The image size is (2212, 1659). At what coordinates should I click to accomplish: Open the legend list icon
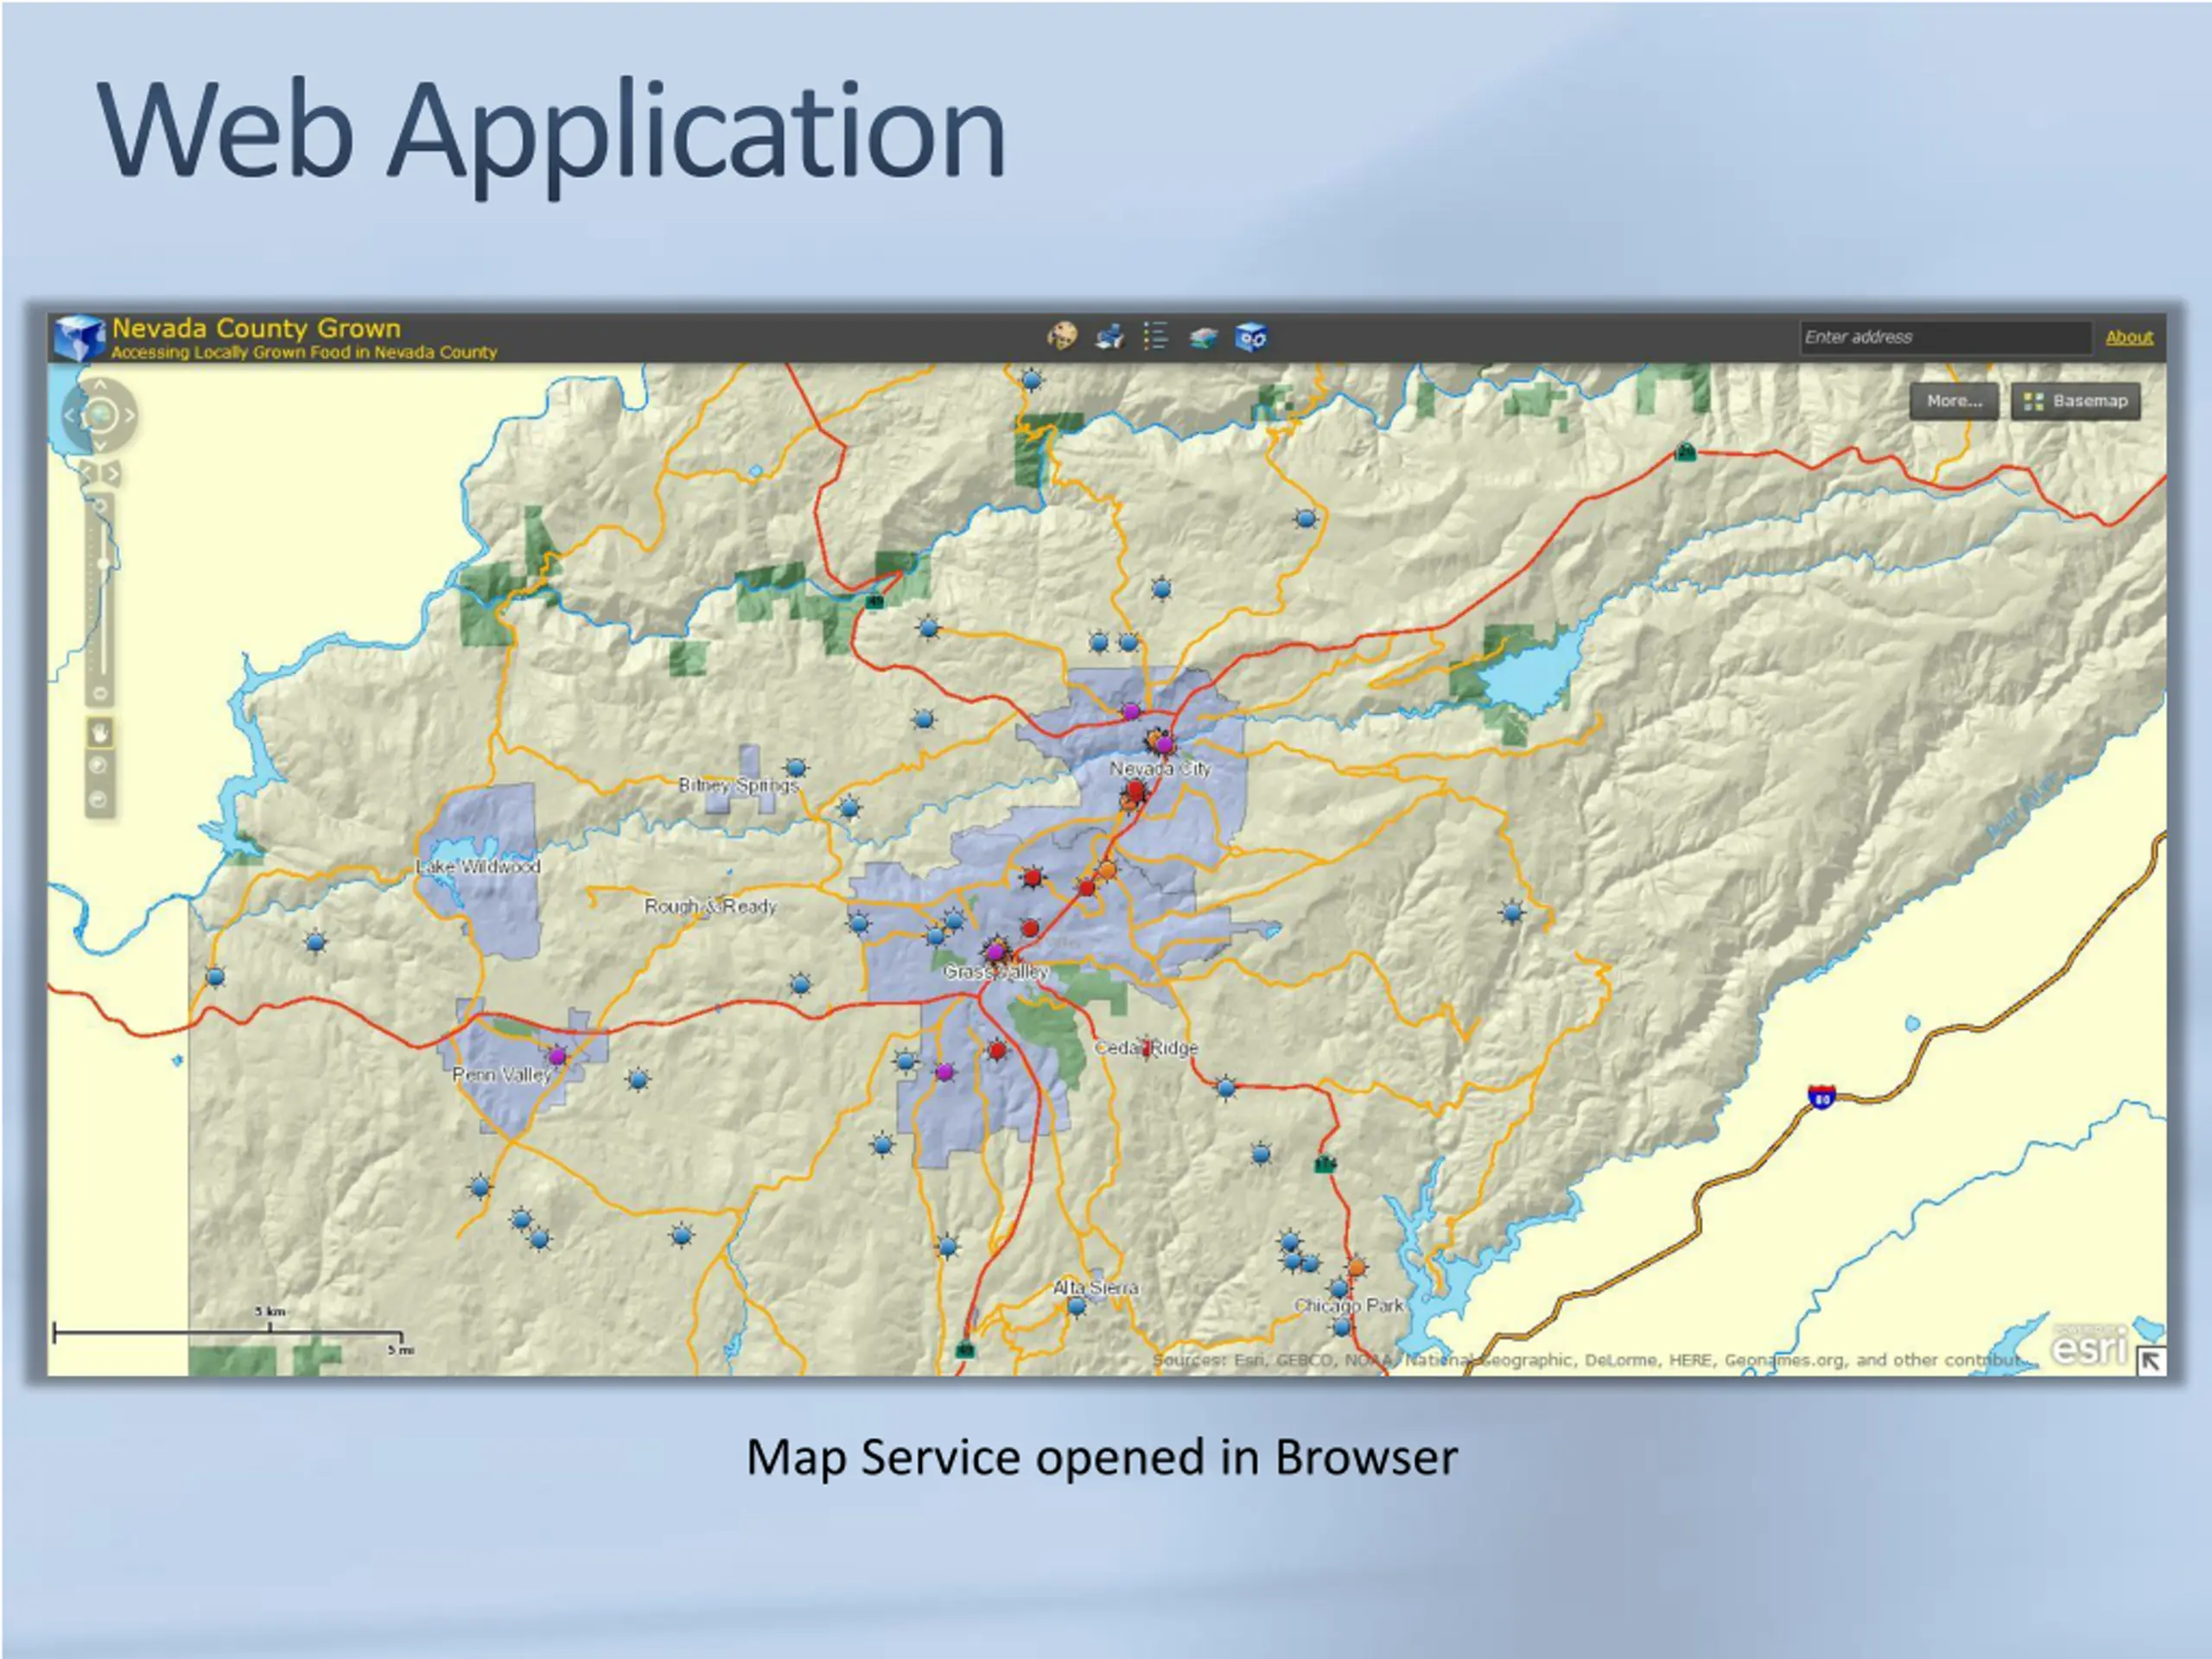click(1155, 336)
